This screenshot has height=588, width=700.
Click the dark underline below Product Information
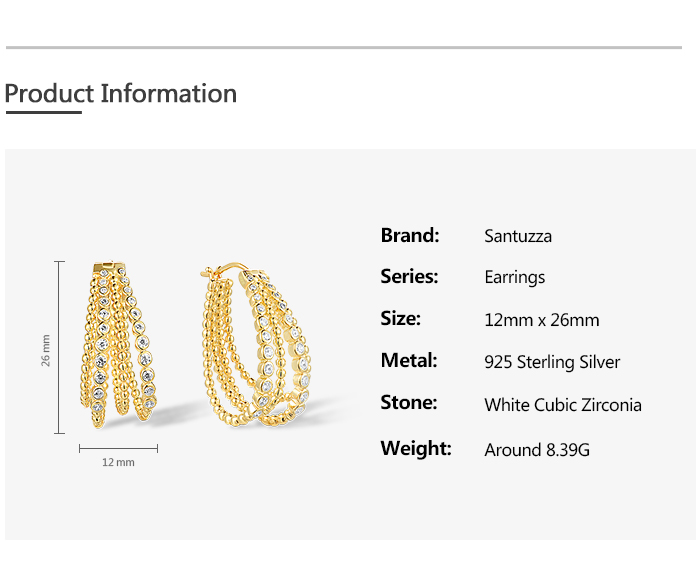(x=43, y=113)
